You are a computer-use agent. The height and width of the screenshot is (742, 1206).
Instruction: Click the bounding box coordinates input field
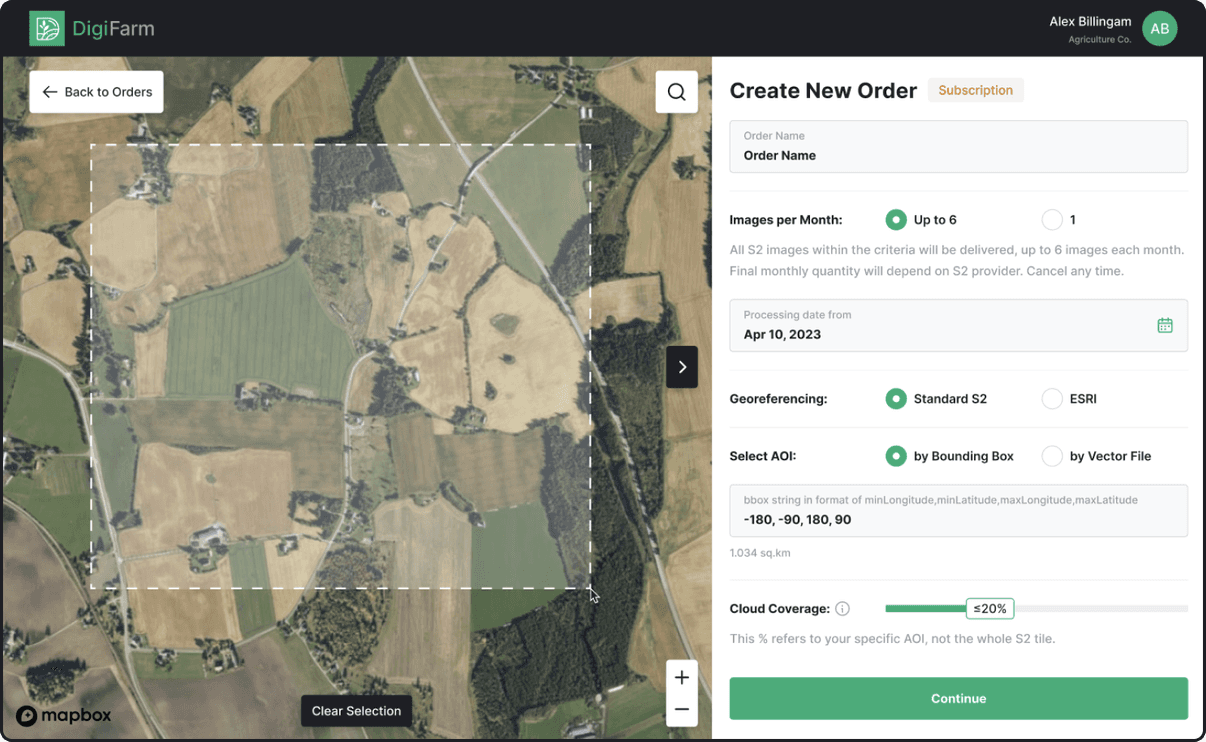click(x=958, y=510)
